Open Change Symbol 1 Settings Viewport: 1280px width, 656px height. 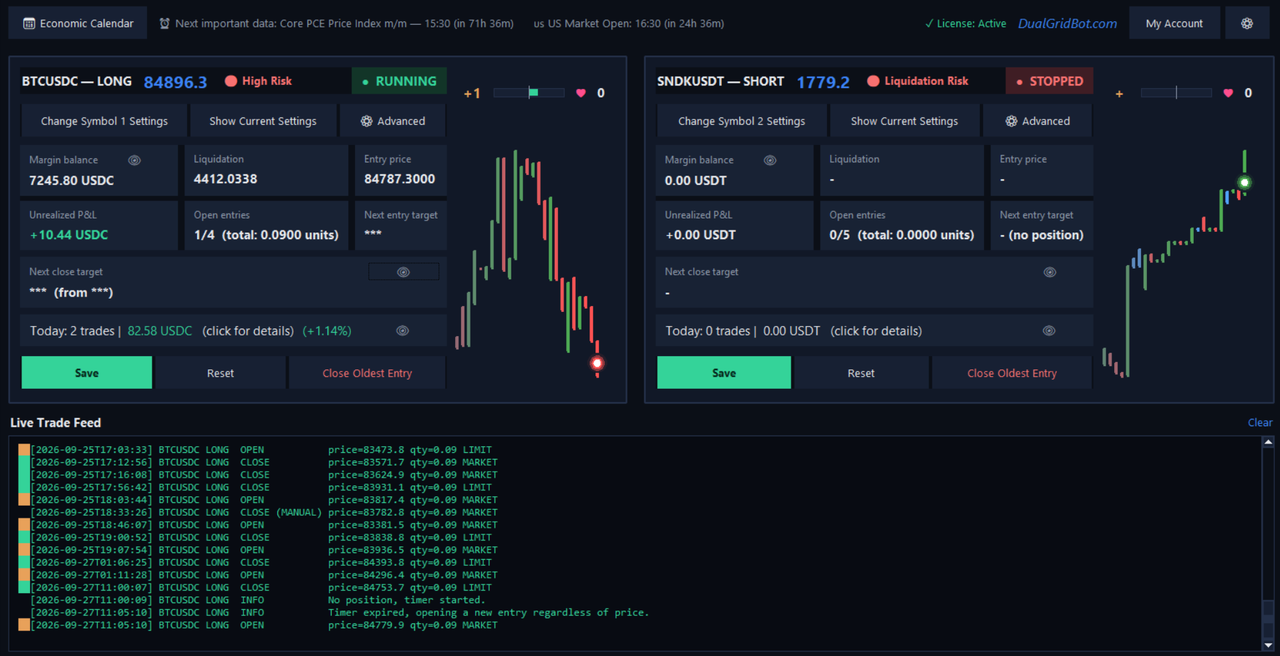click(x=104, y=121)
